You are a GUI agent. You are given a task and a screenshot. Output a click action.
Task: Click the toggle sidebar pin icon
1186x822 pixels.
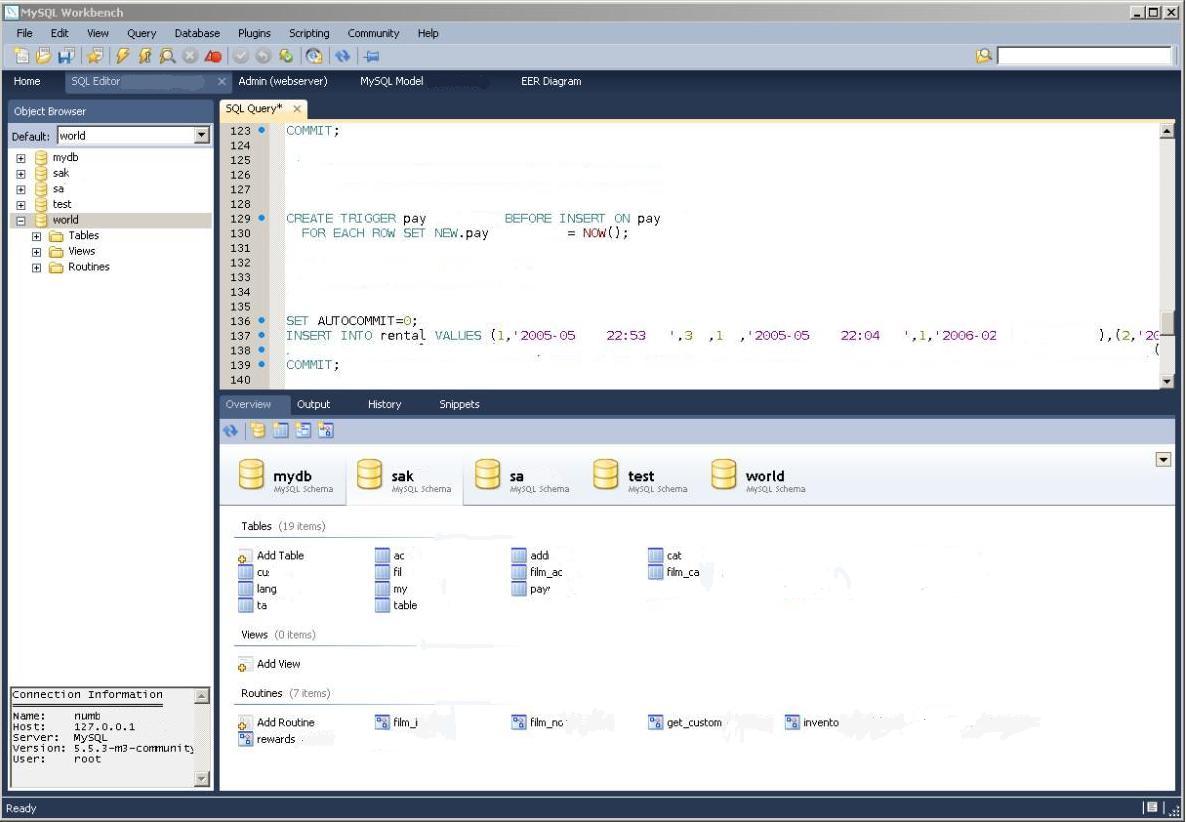pos(371,56)
